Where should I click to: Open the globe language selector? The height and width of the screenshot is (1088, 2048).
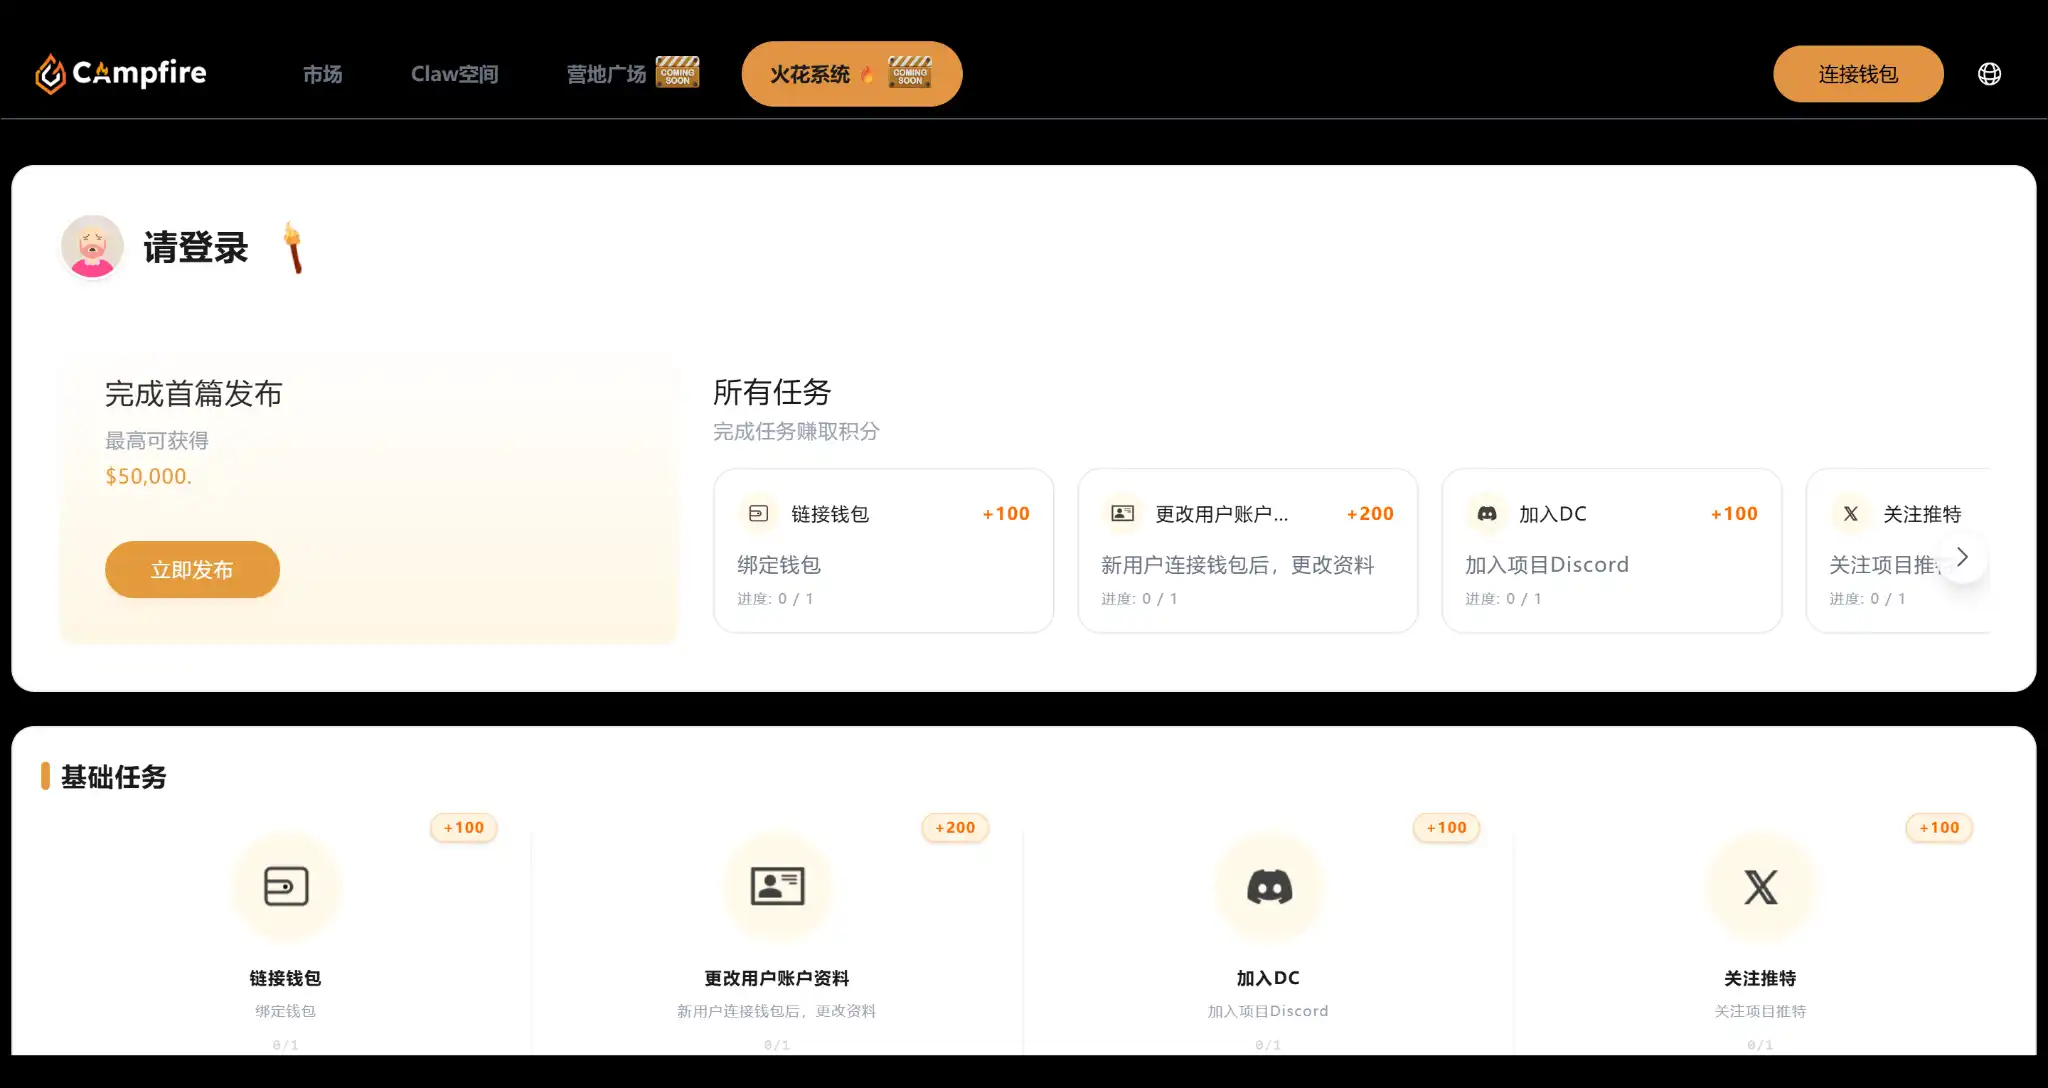1989,74
